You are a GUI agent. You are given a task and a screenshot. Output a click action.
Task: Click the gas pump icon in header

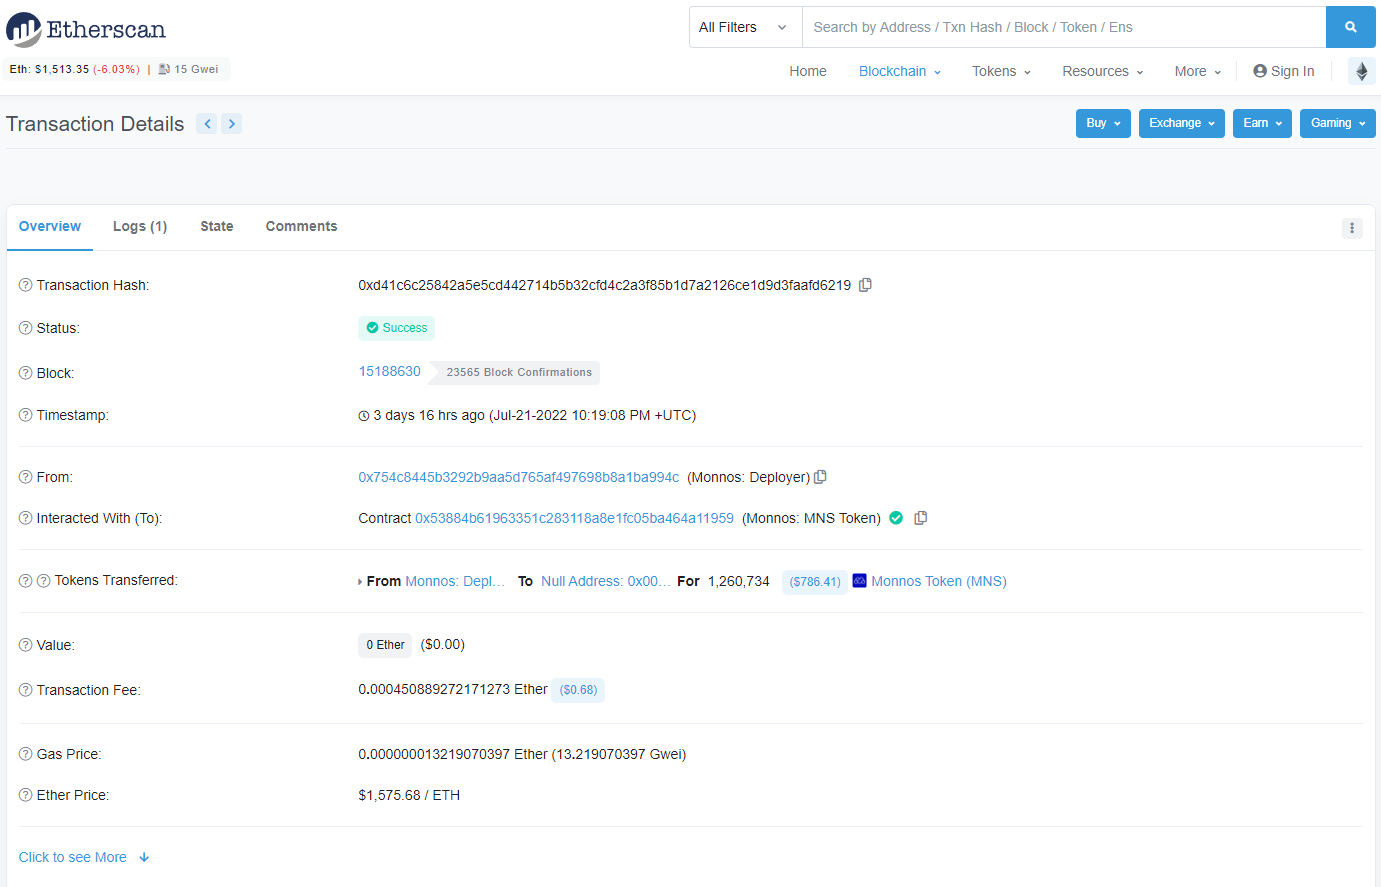(164, 69)
